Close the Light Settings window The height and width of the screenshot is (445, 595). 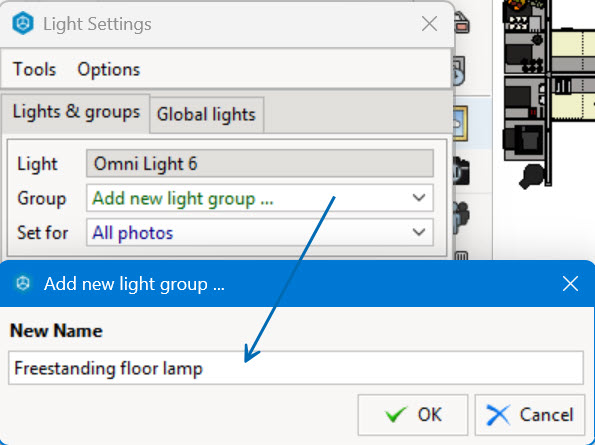pyautogui.click(x=429, y=24)
